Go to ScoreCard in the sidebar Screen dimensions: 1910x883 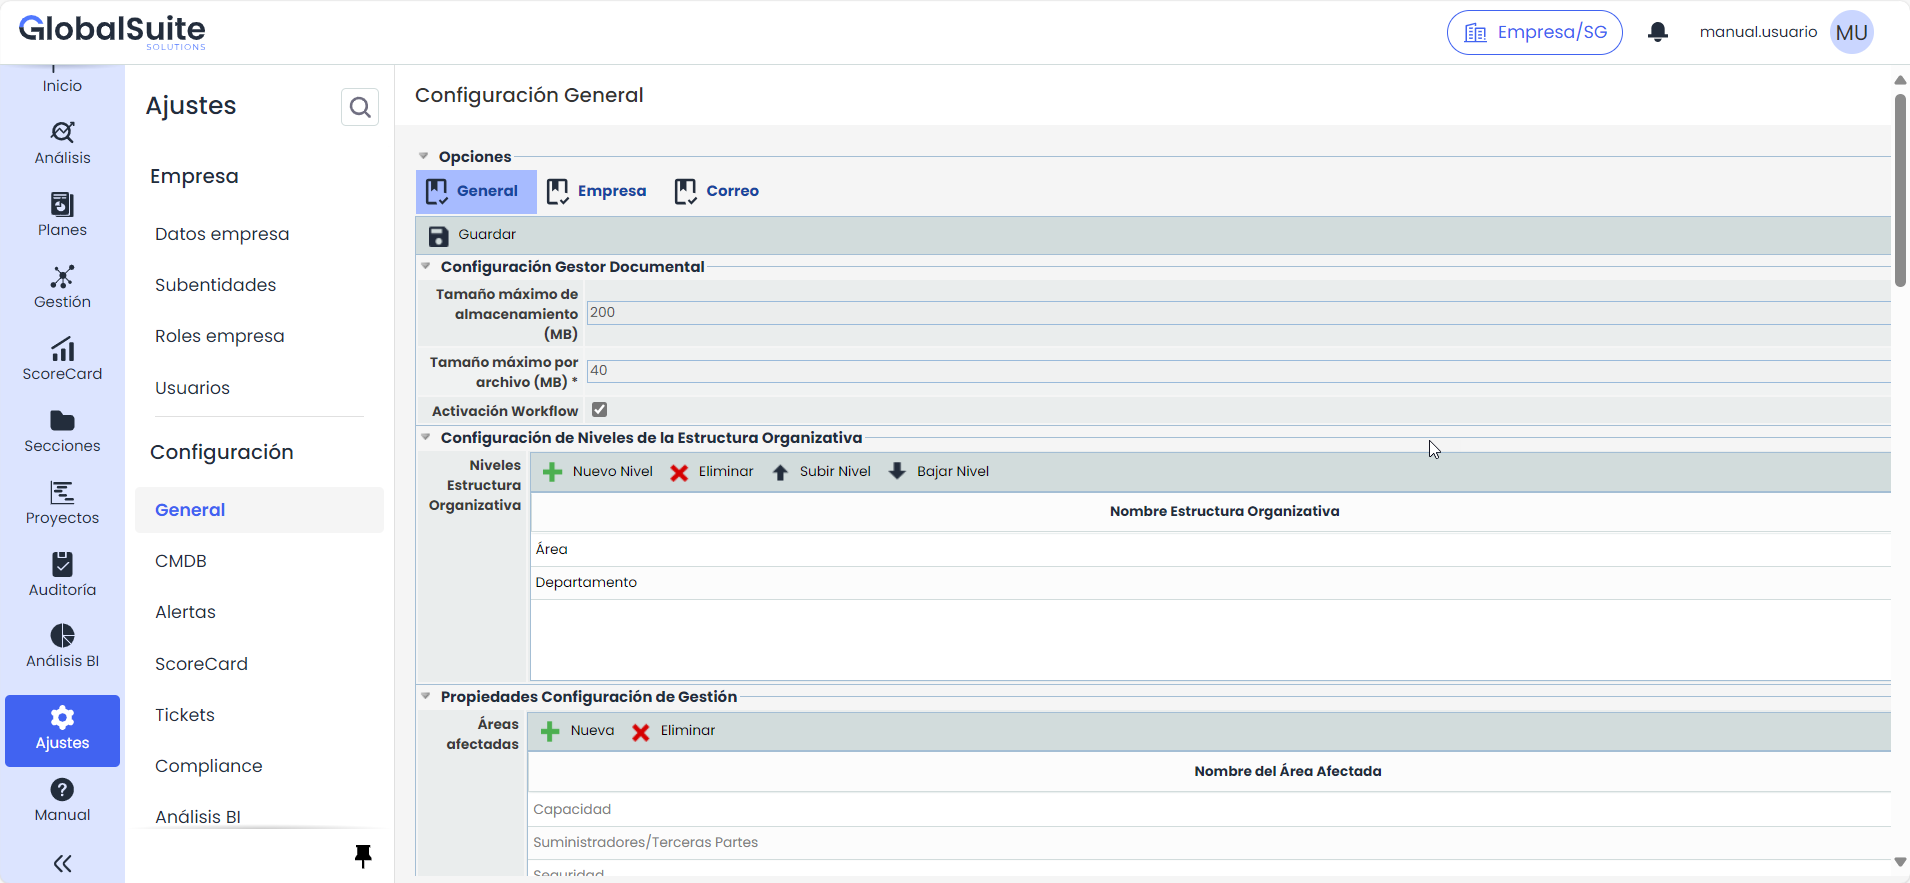tap(62, 359)
